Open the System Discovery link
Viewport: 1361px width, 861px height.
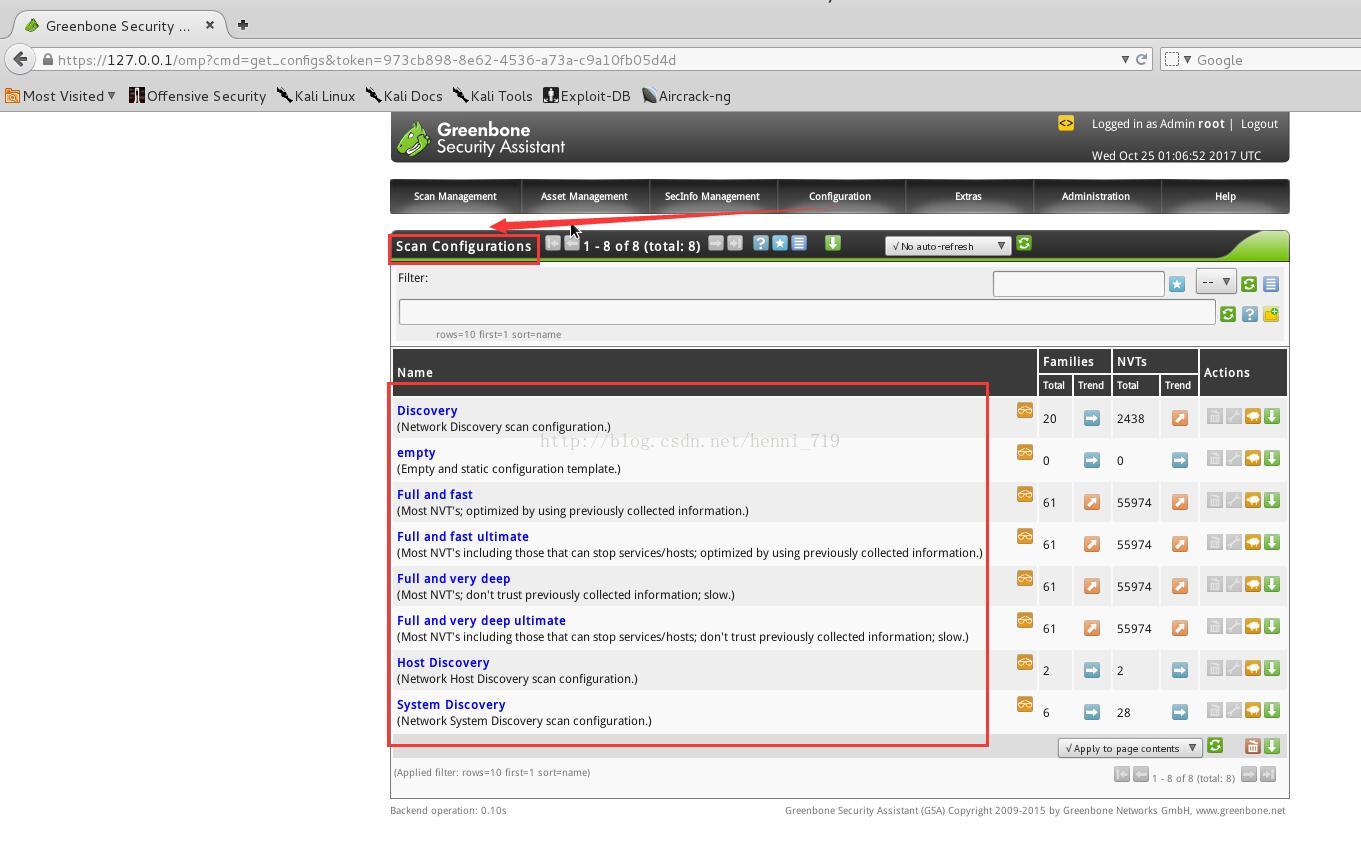pos(451,704)
